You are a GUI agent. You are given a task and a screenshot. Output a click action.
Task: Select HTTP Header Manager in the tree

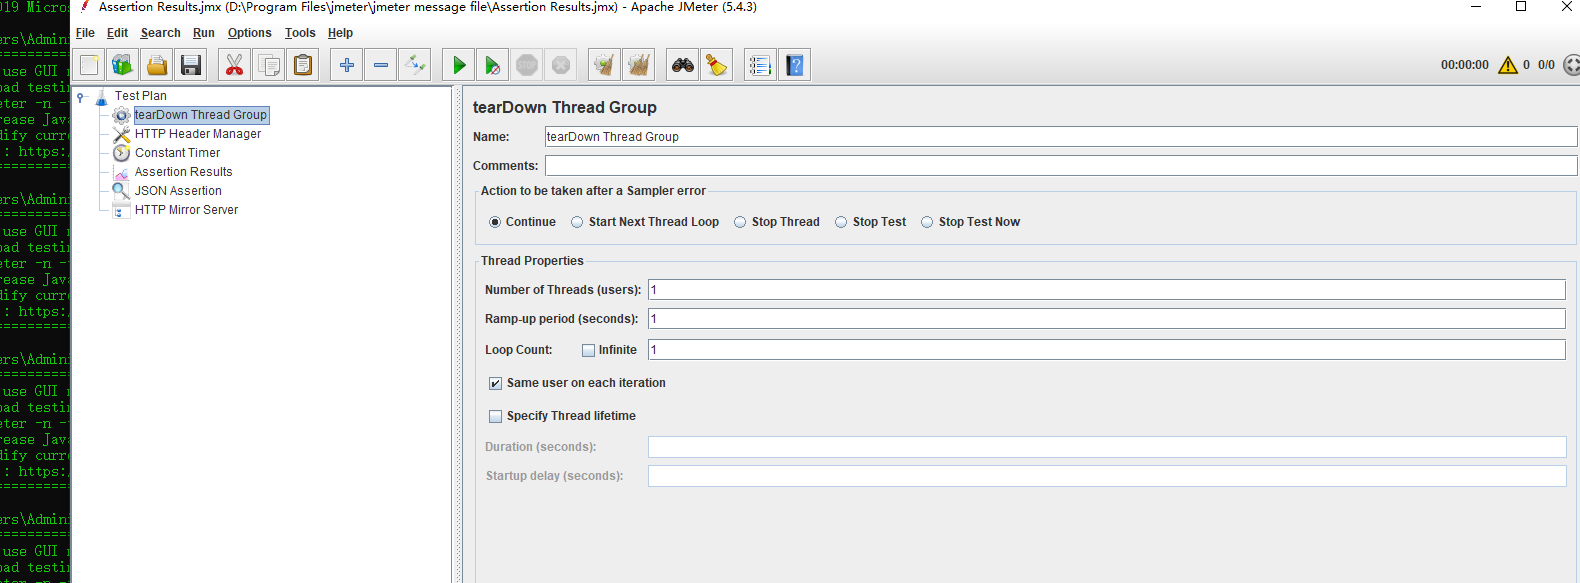click(198, 134)
